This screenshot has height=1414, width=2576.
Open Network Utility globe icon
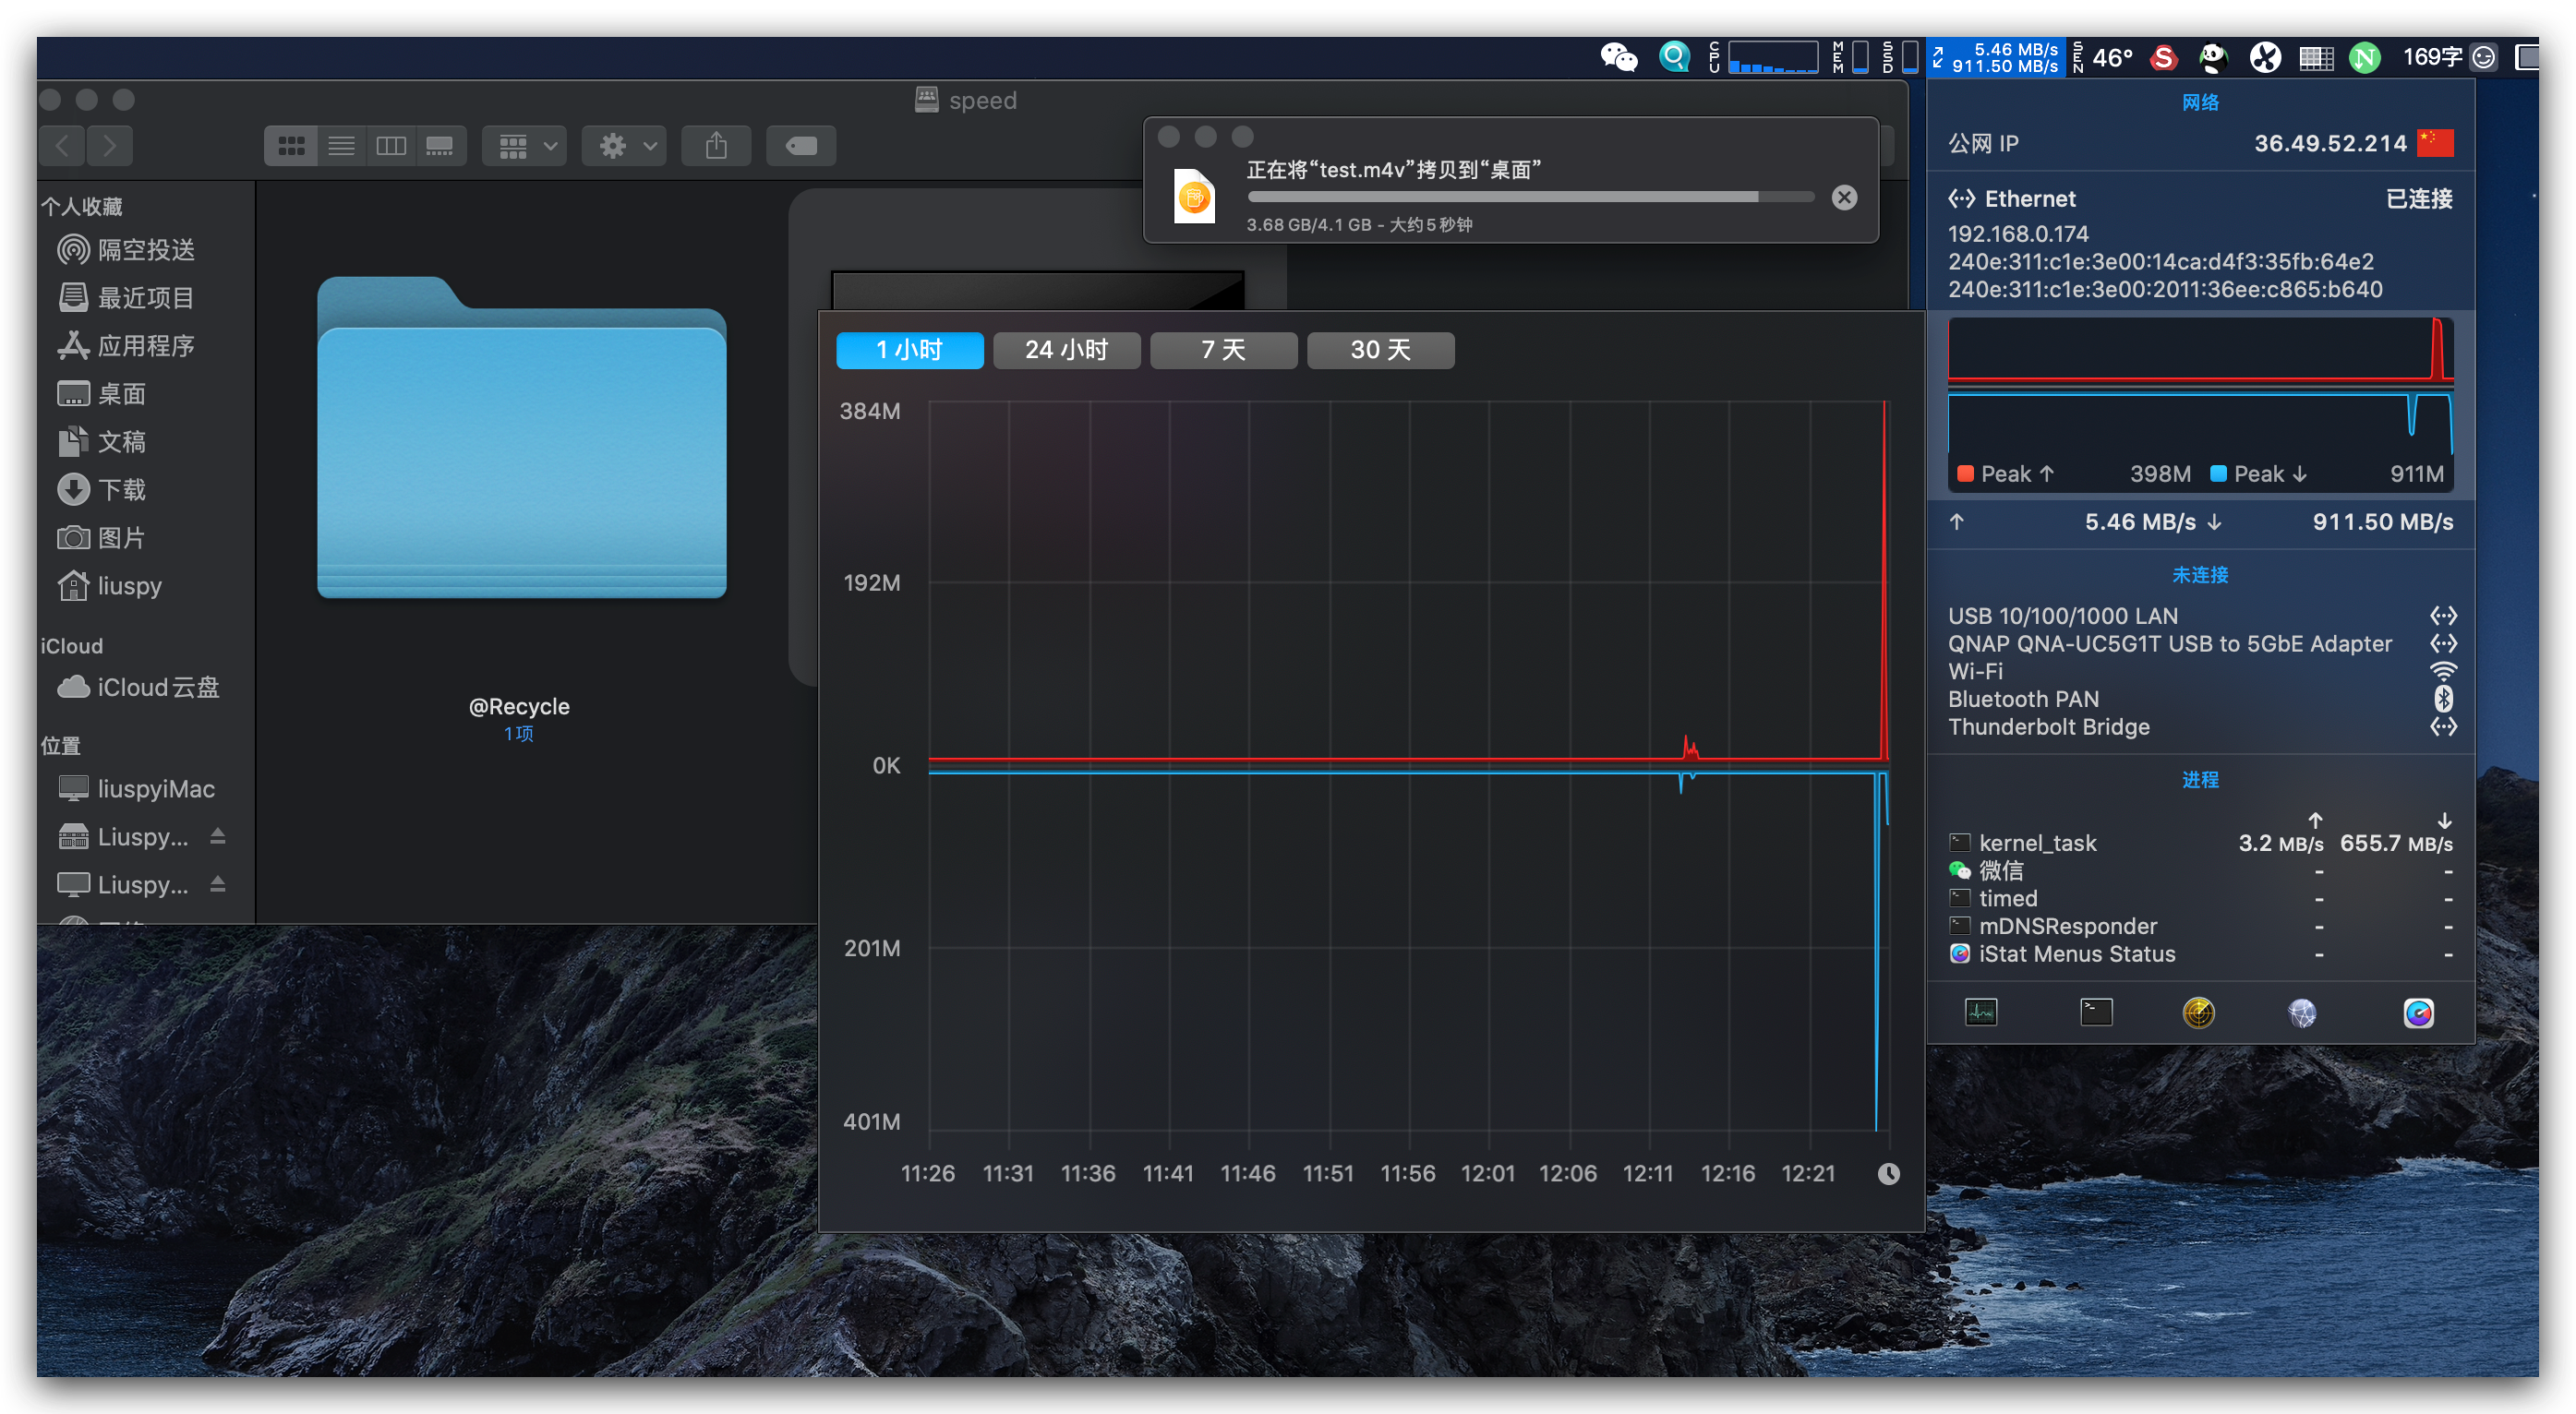pyautogui.click(x=2302, y=1013)
